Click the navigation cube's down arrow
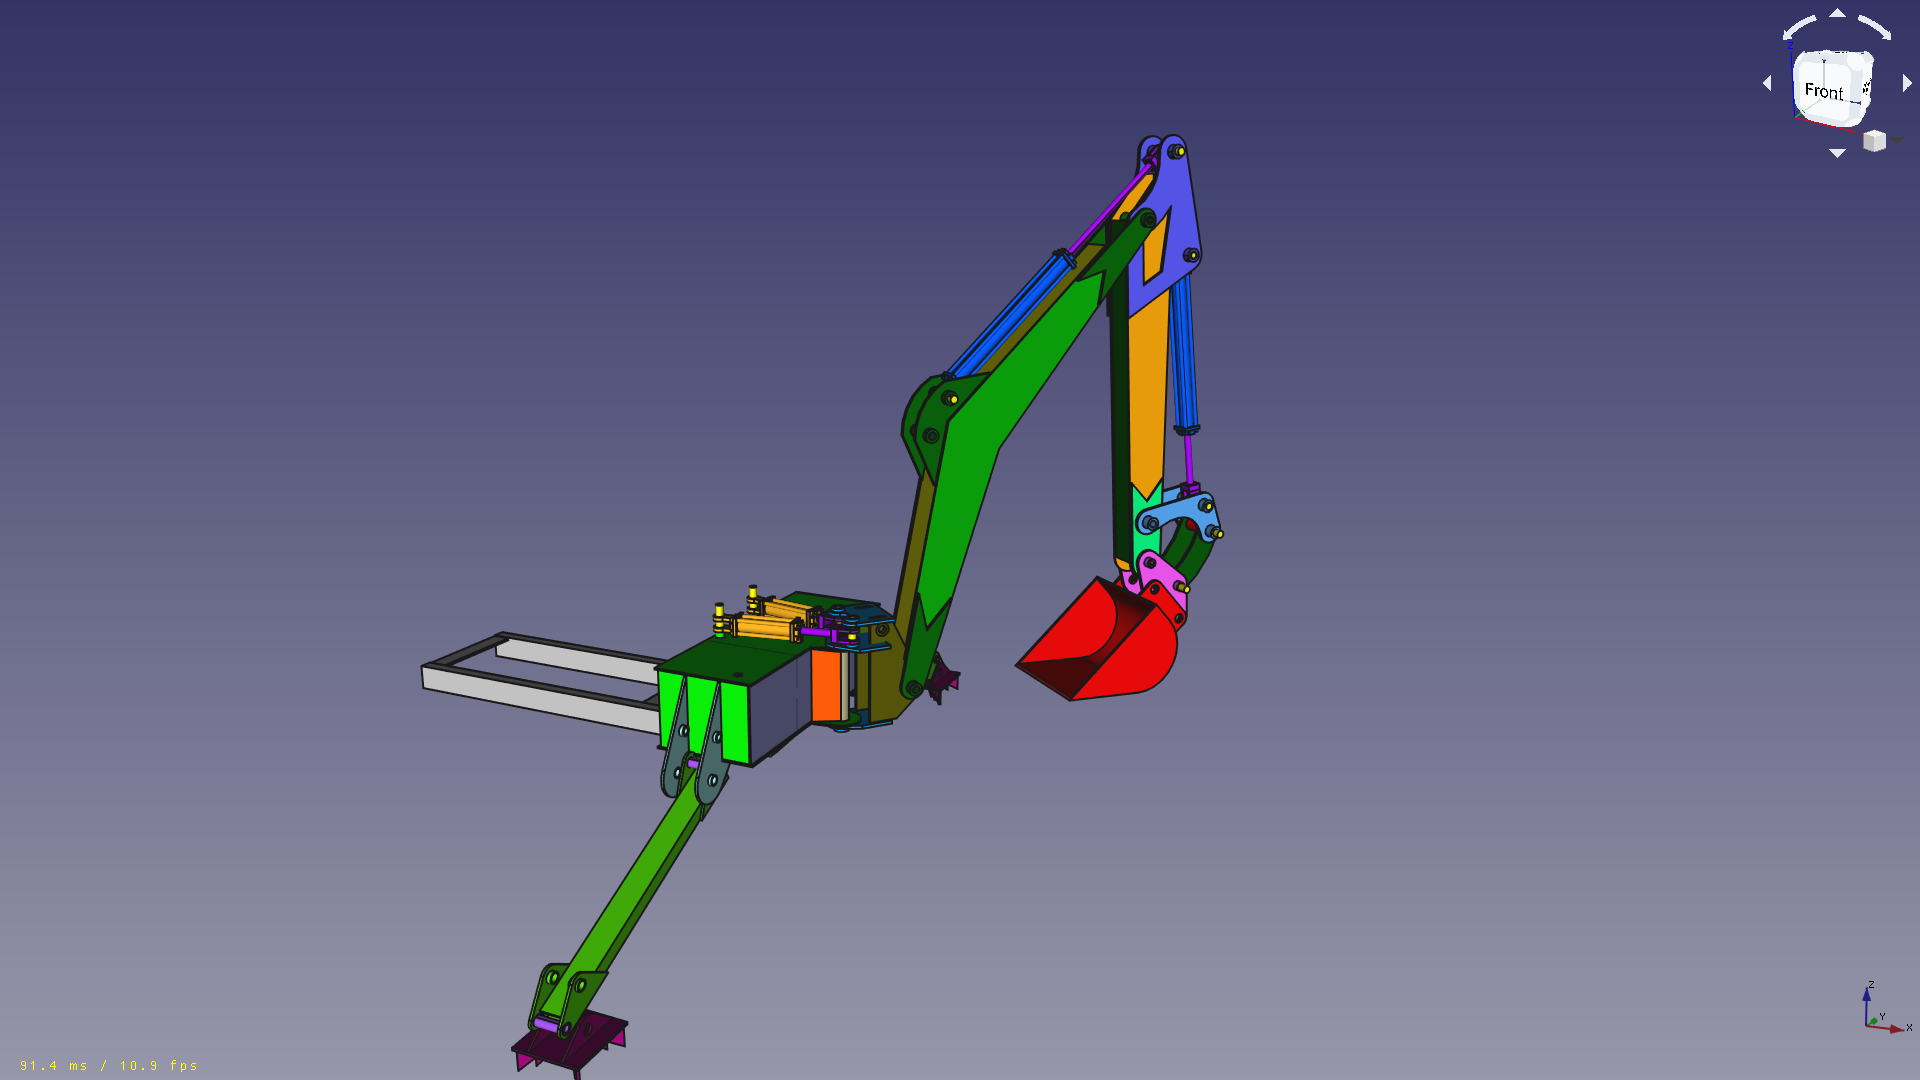1920x1080 pixels. tap(1837, 153)
